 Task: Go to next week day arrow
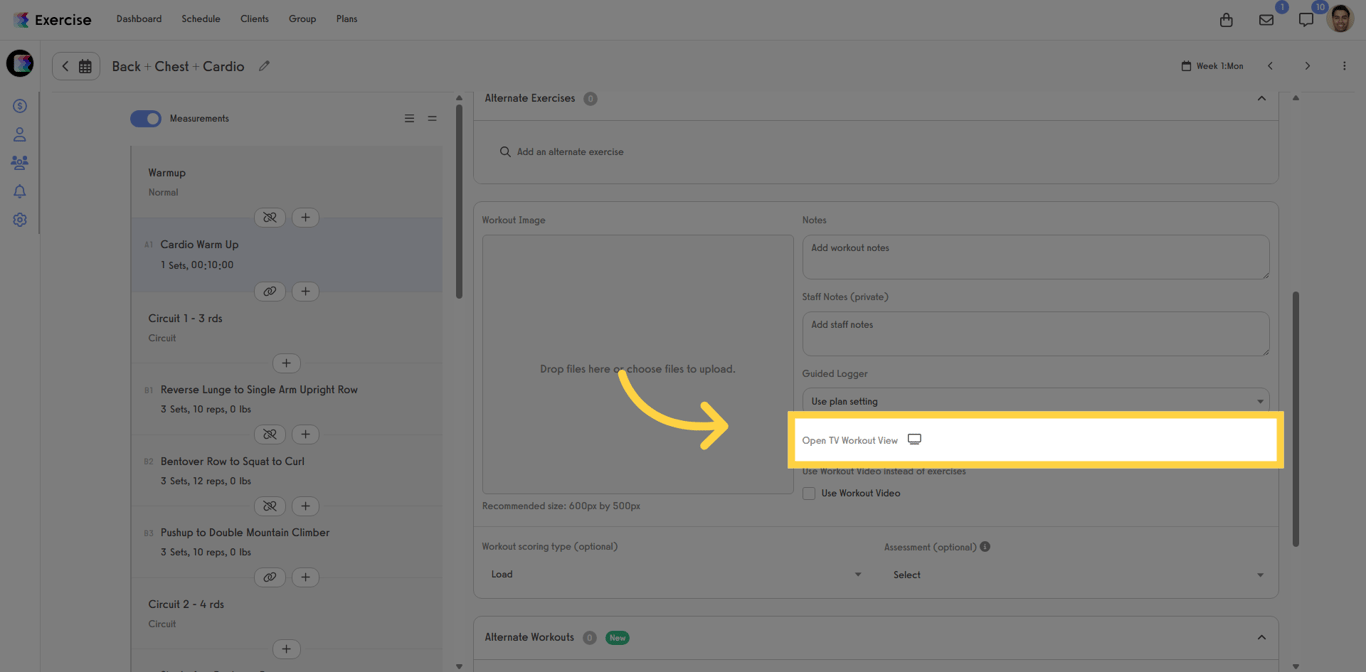point(1307,66)
